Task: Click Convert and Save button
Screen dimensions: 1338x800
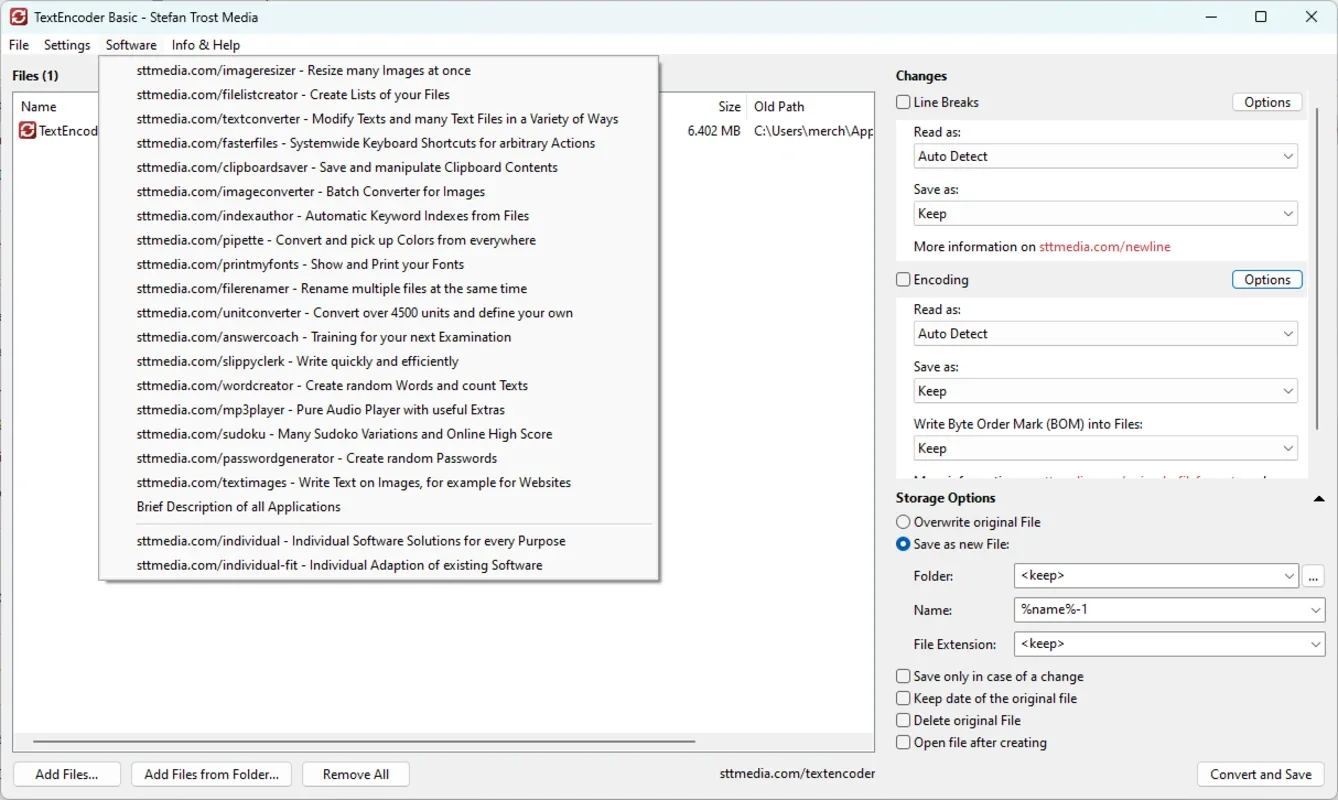Action: click(1260, 774)
